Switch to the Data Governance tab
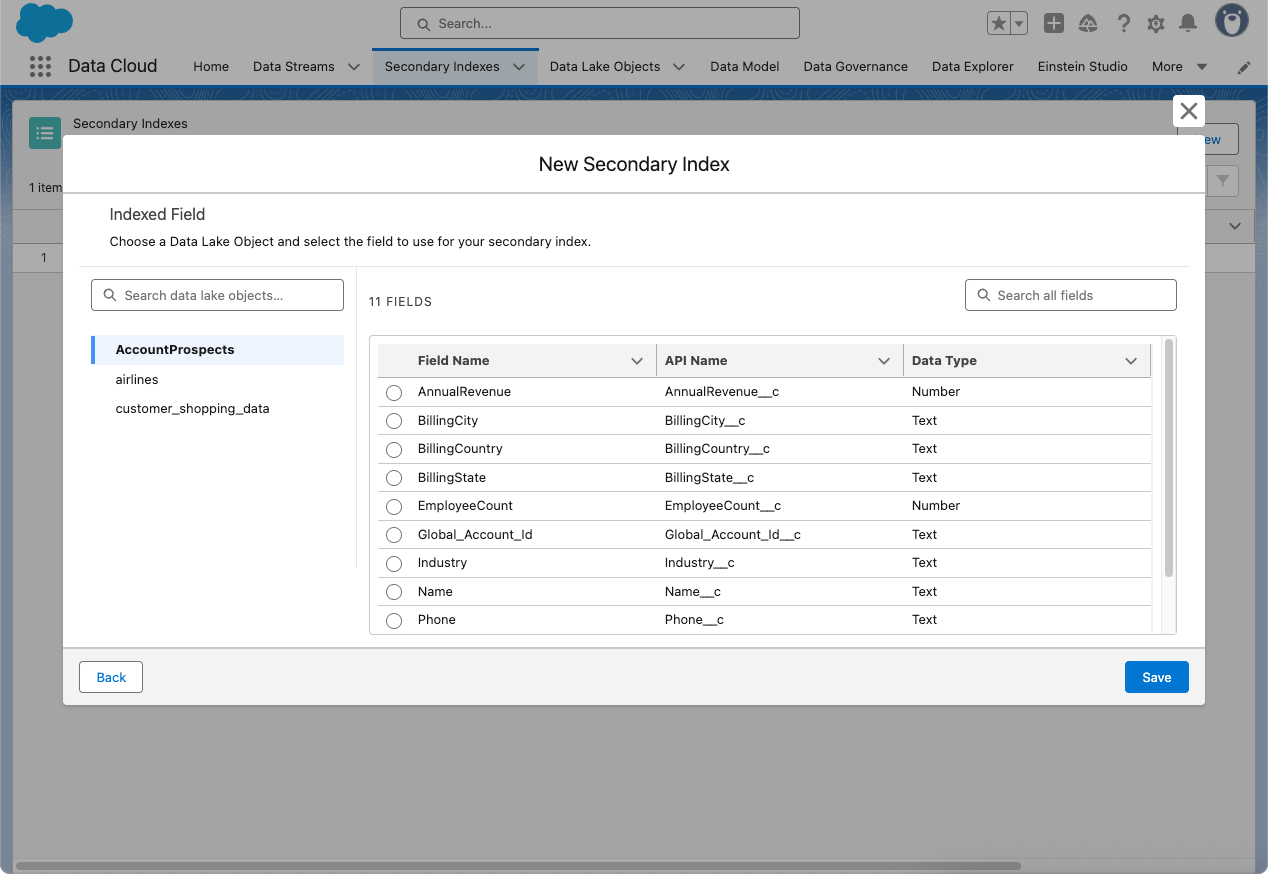The image size is (1268, 874). (856, 67)
